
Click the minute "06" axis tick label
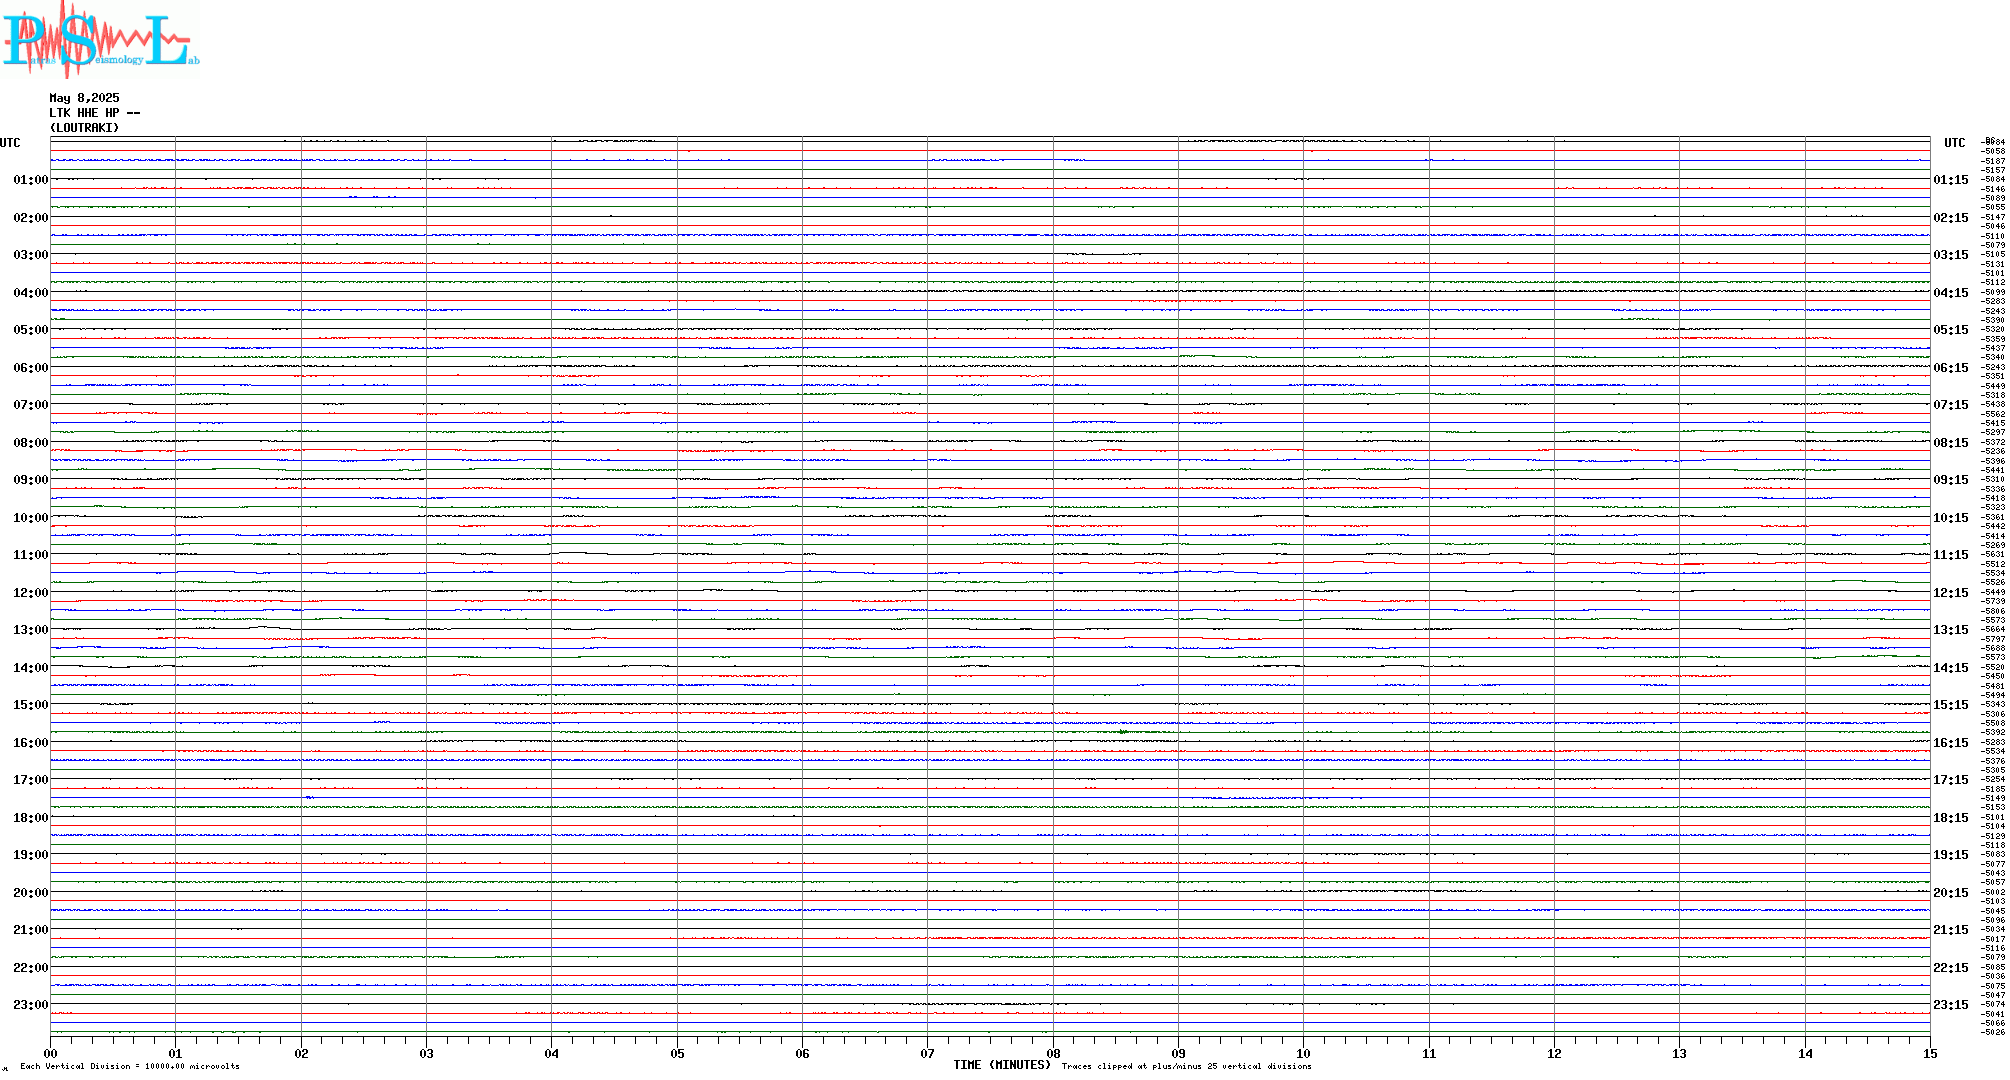[802, 1053]
